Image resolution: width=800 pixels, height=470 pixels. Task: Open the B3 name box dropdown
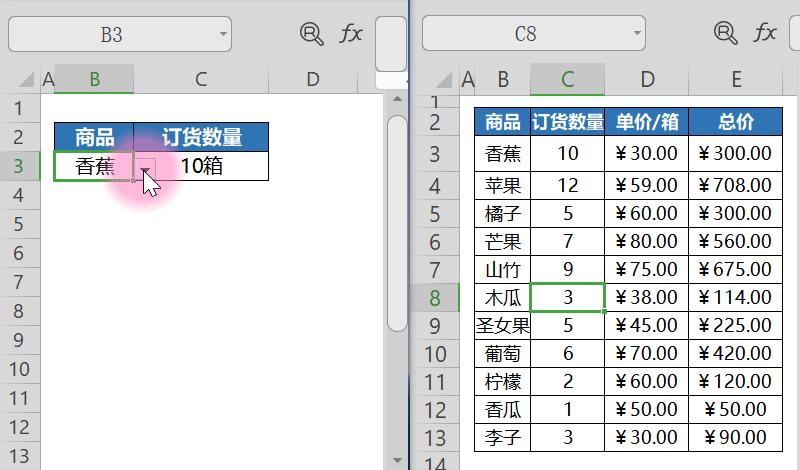point(223,34)
